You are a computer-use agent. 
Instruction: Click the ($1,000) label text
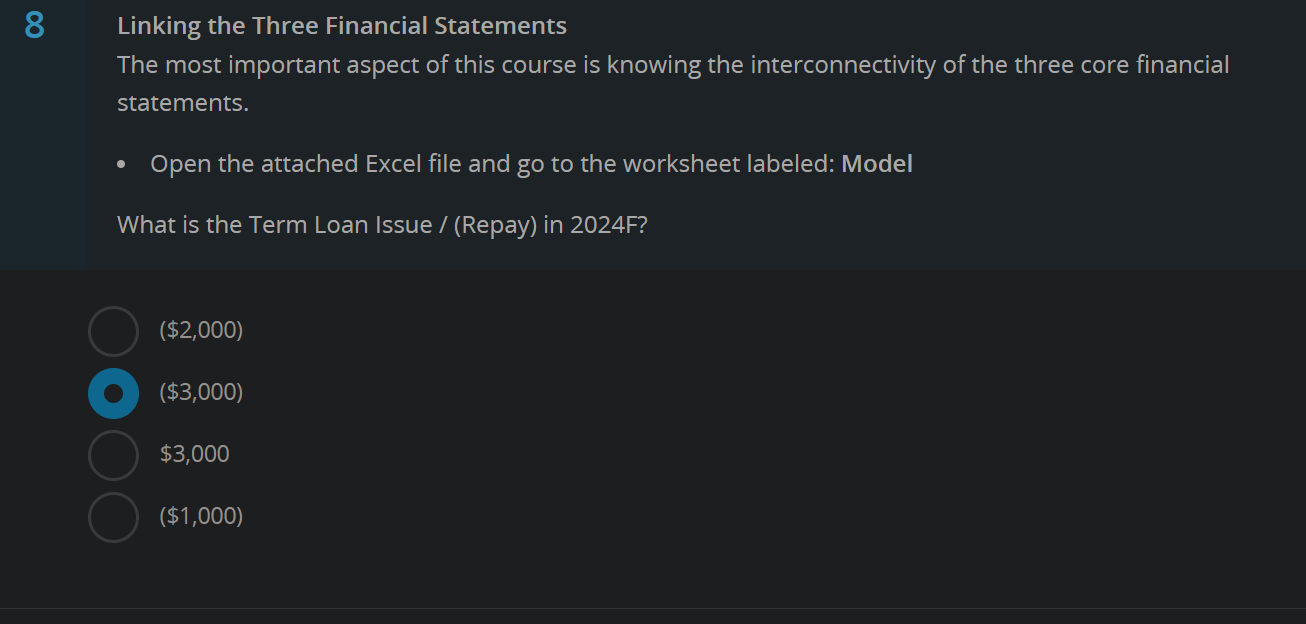[x=200, y=515]
